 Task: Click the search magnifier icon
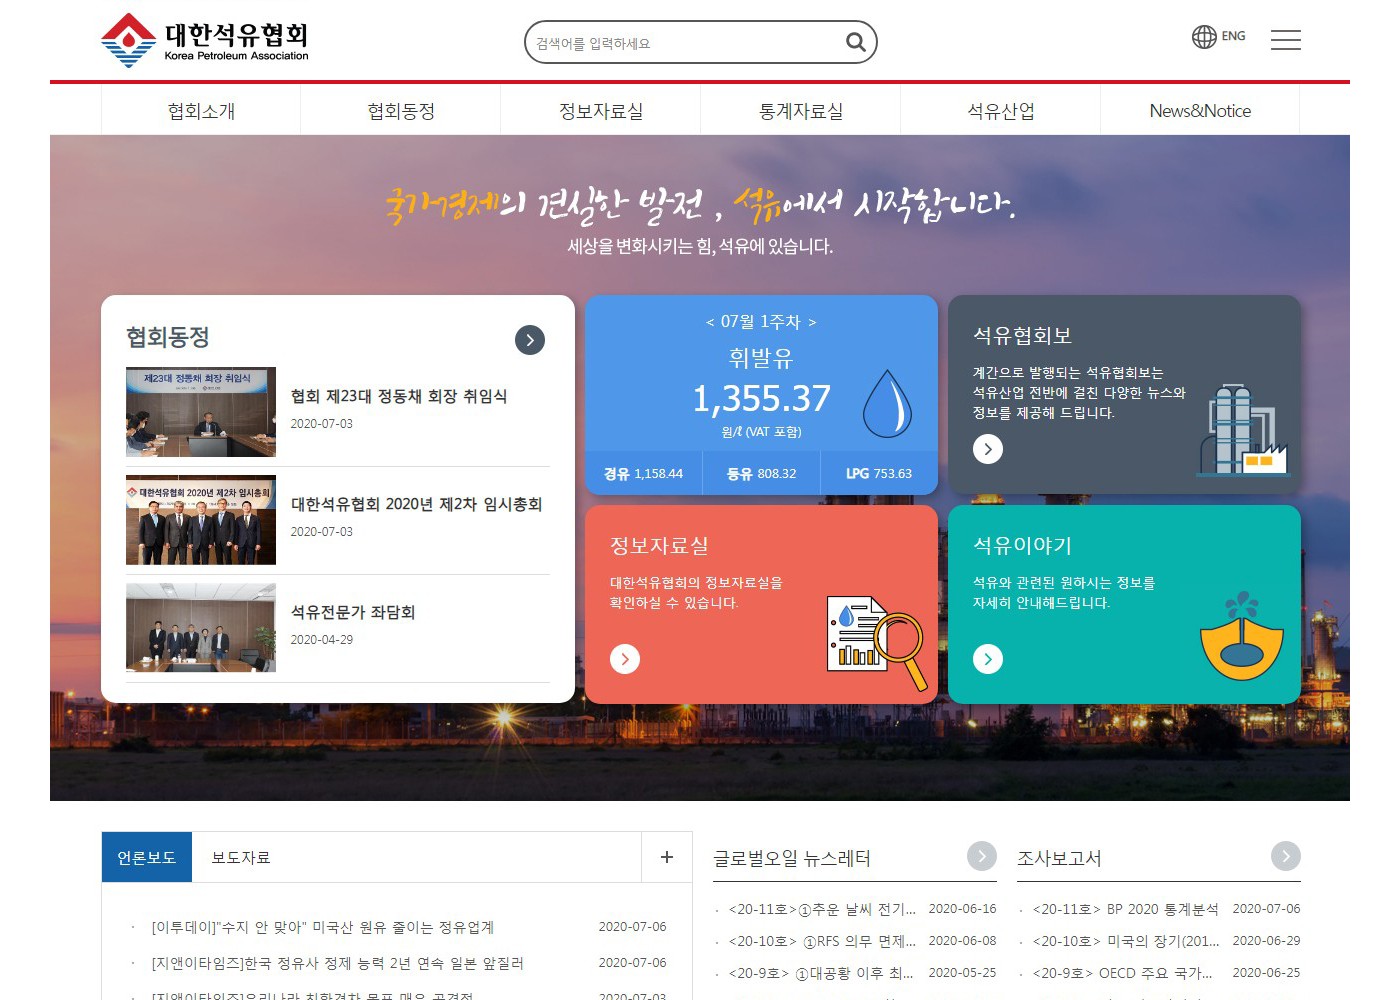(855, 42)
